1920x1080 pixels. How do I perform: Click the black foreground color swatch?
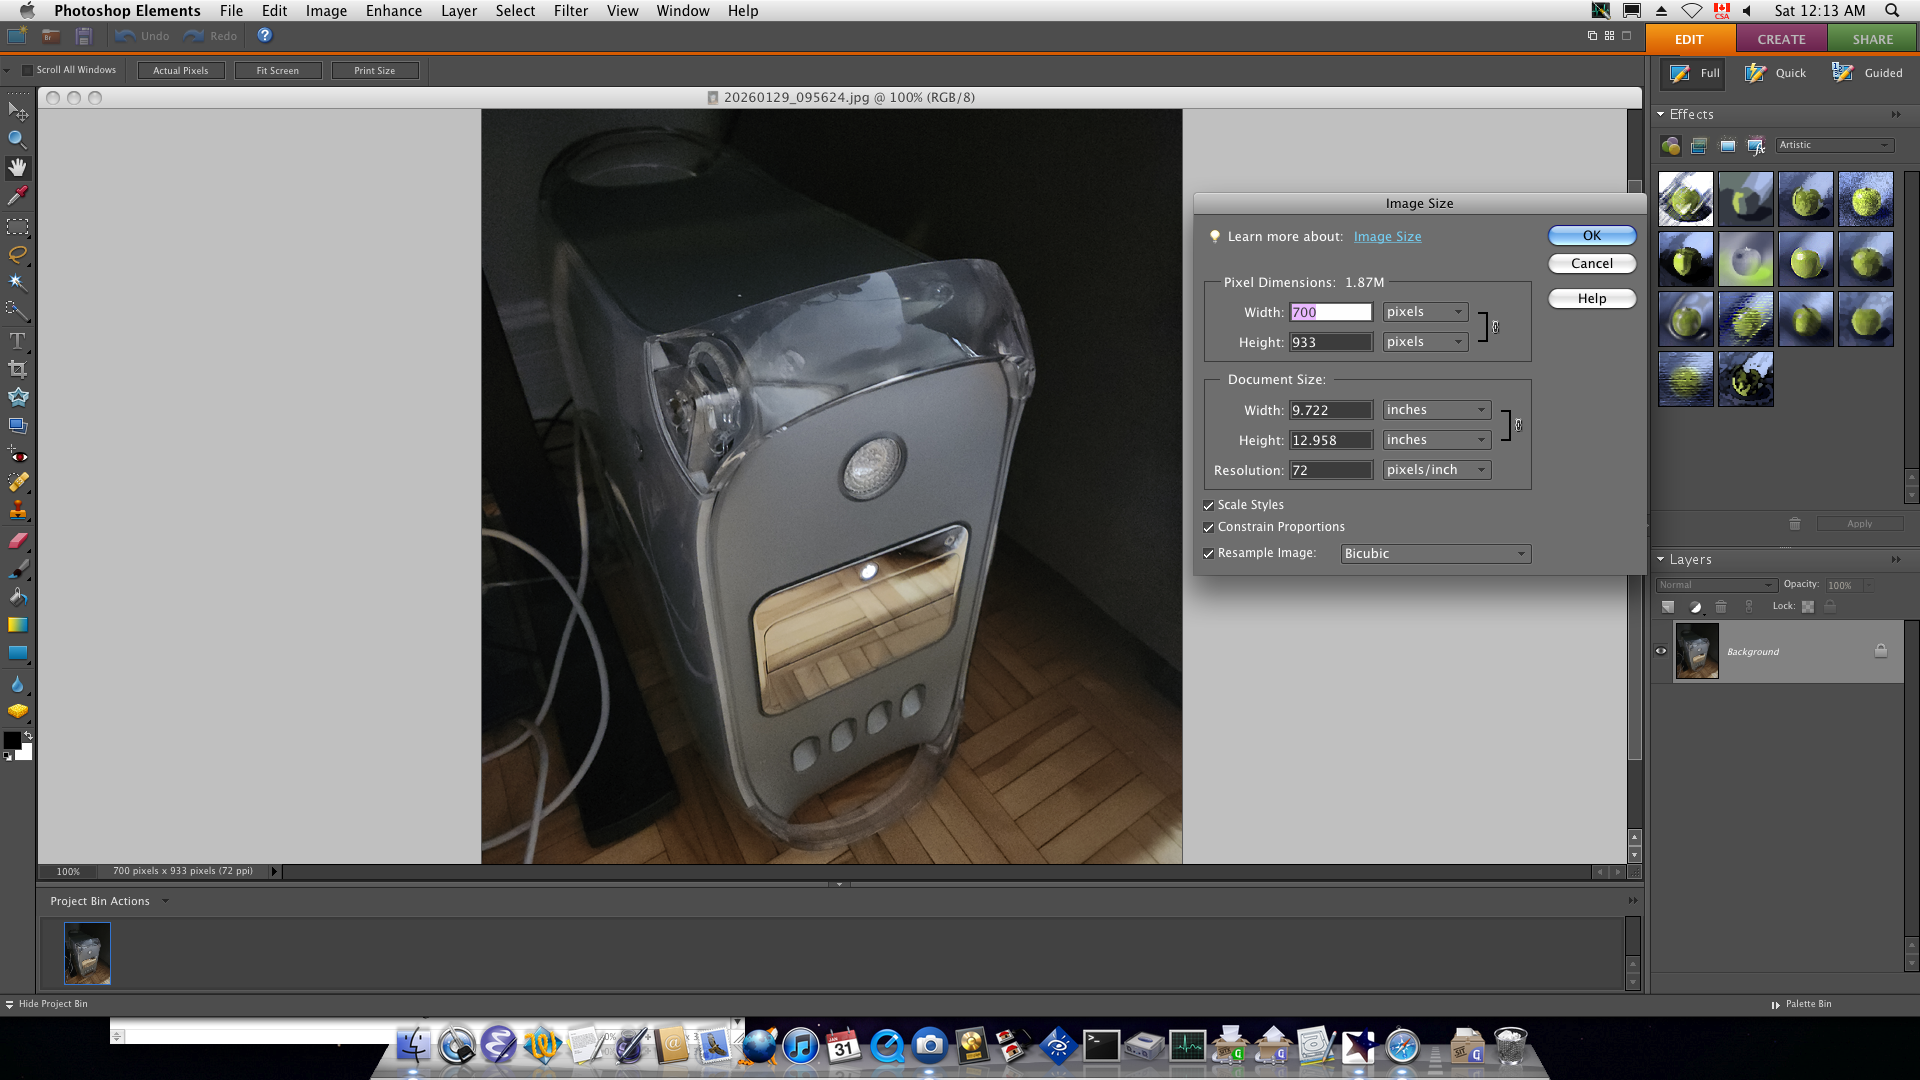12,740
